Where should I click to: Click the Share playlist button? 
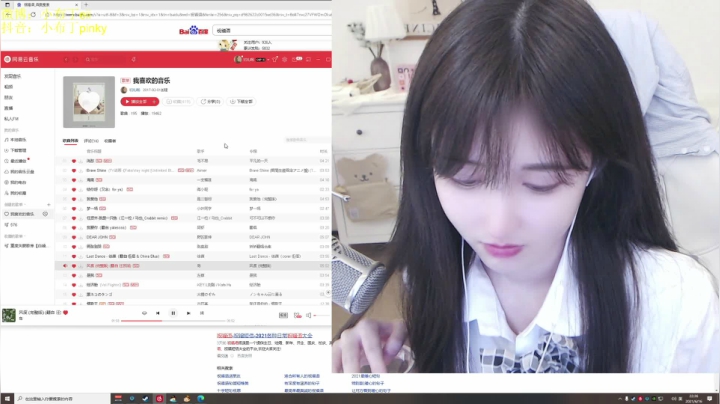[210, 101]
